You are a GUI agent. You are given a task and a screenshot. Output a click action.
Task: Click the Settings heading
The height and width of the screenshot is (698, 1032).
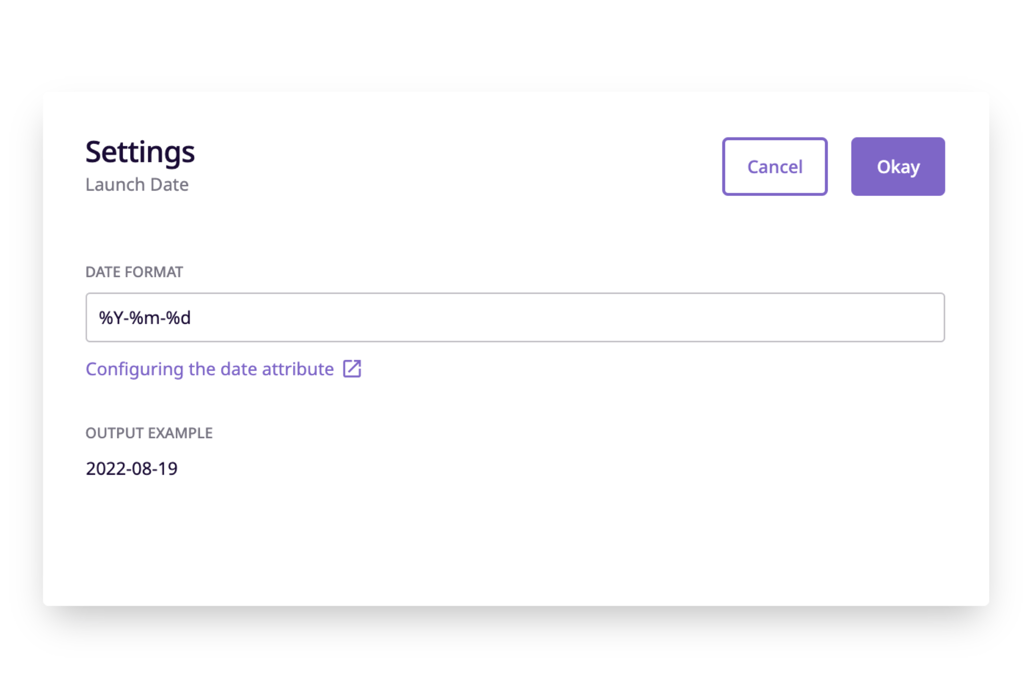[139, 151]
